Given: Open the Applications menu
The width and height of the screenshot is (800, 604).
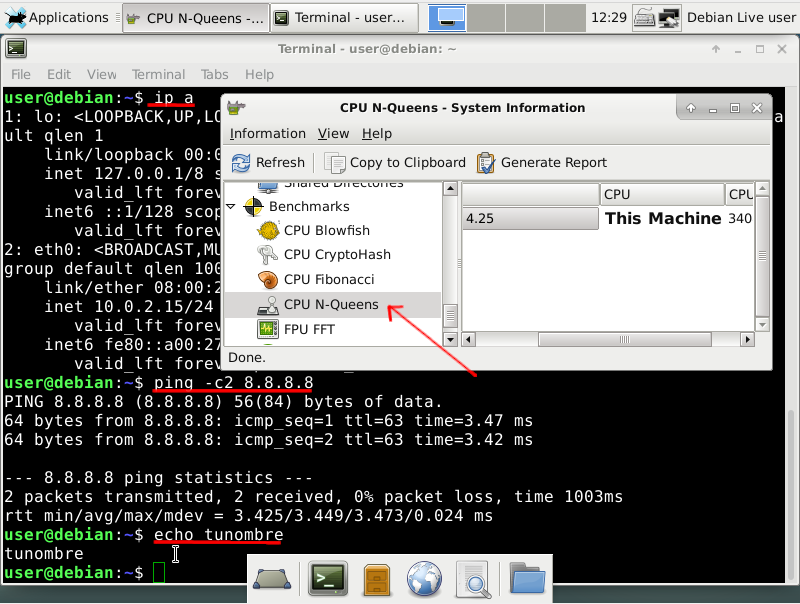Looking at the screenshot, I should 57,18.
